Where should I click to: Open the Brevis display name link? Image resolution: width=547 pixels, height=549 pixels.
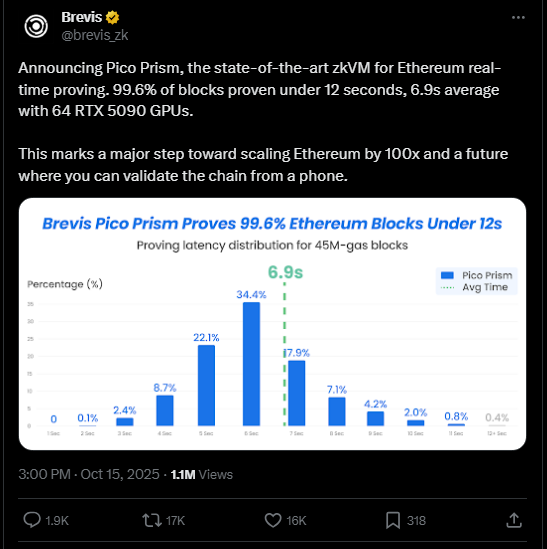82,17
